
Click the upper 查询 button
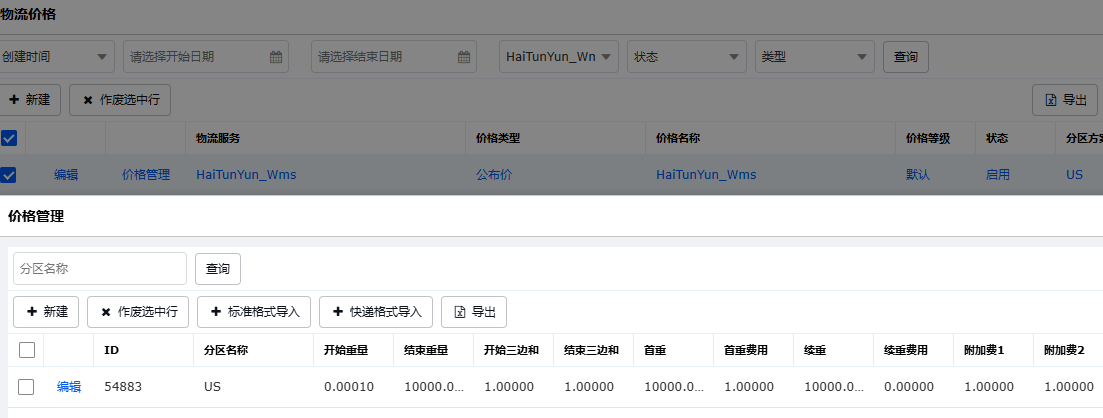905,56
